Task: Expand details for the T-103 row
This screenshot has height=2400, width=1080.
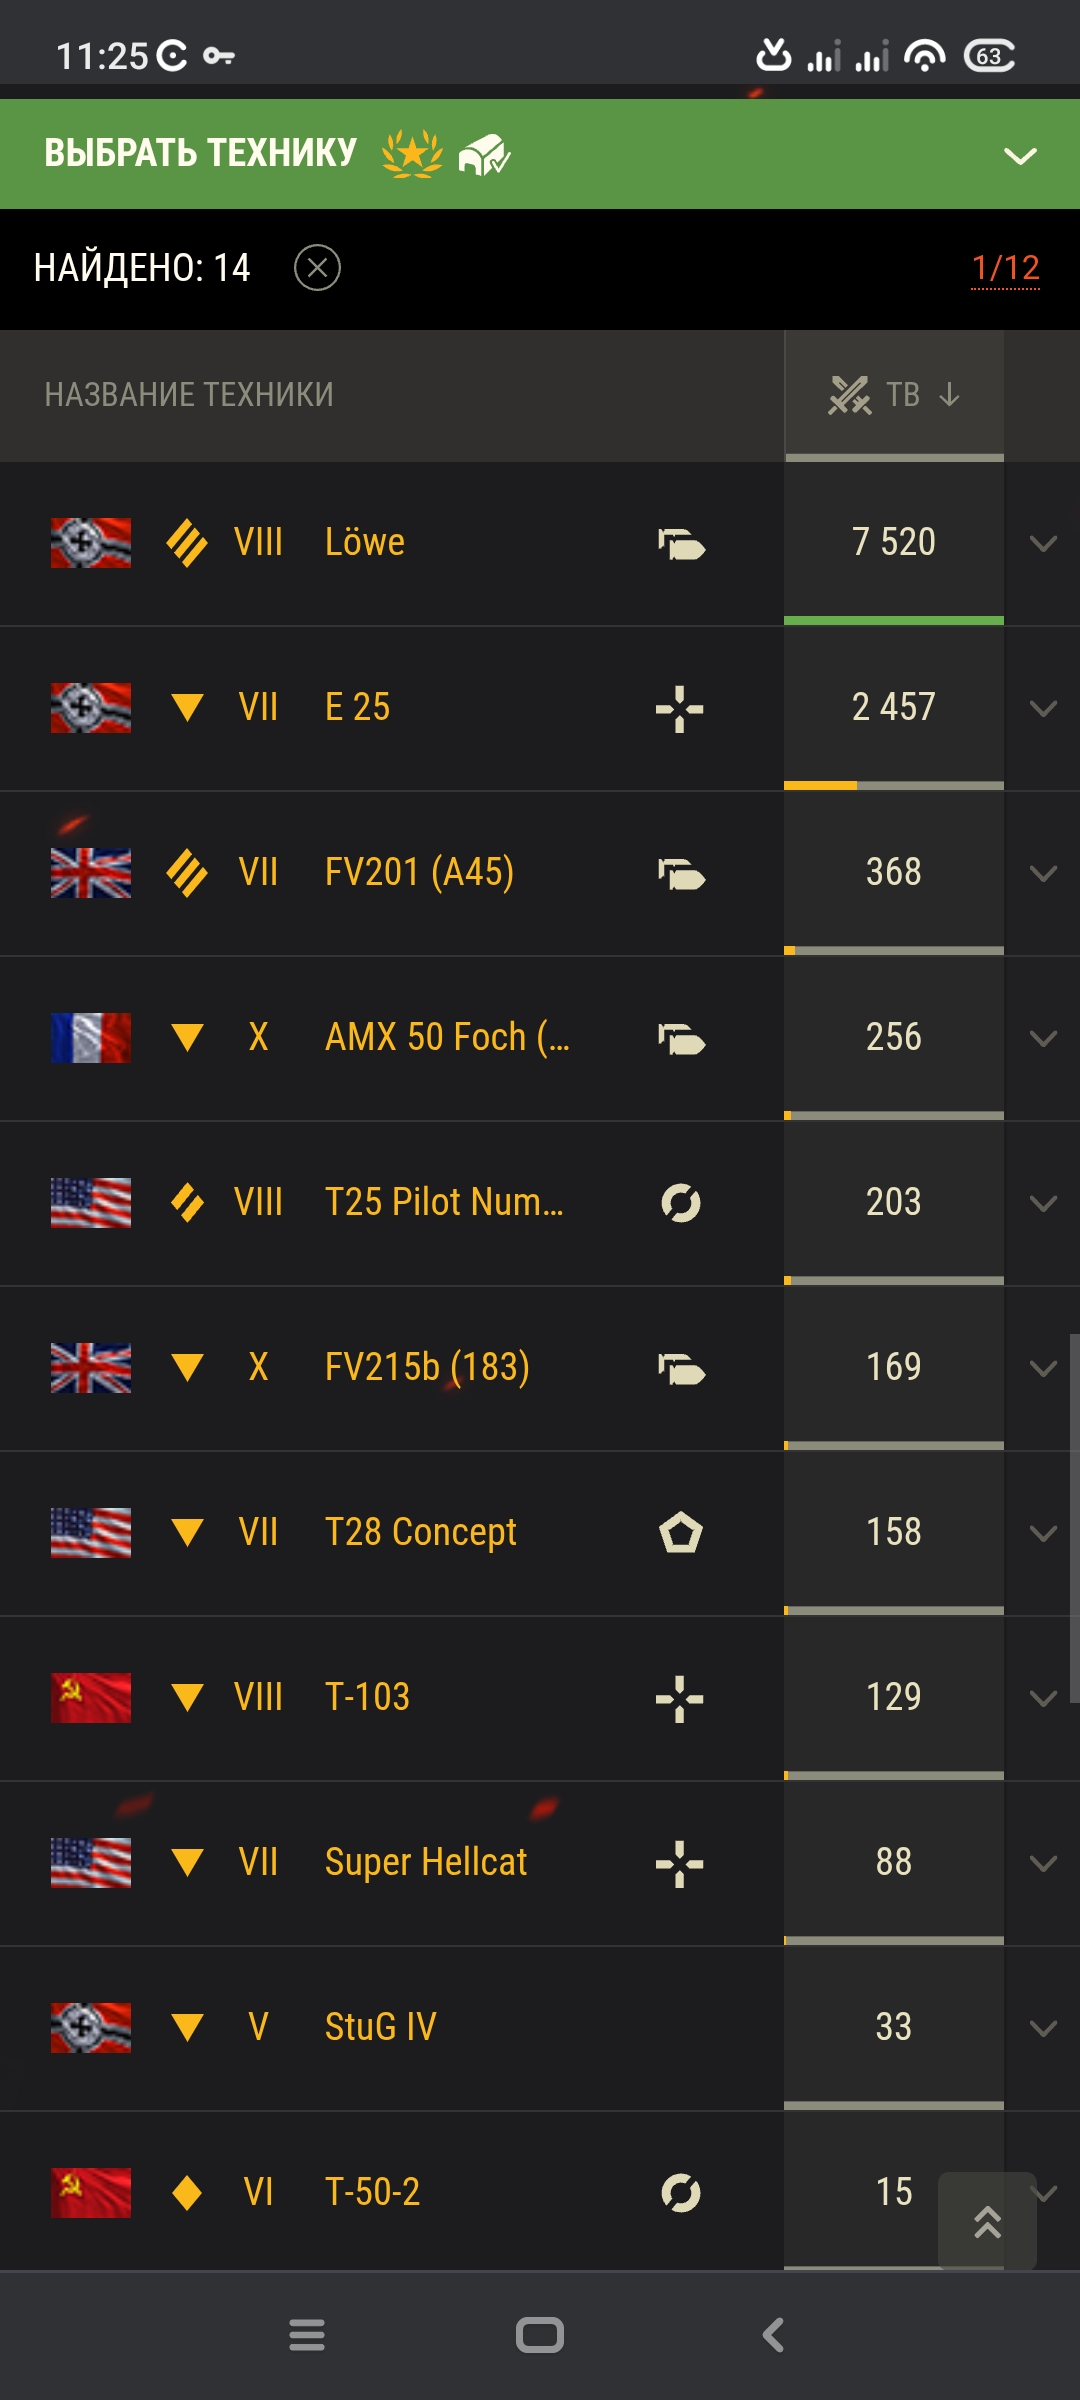Action: [1043, 1699]
